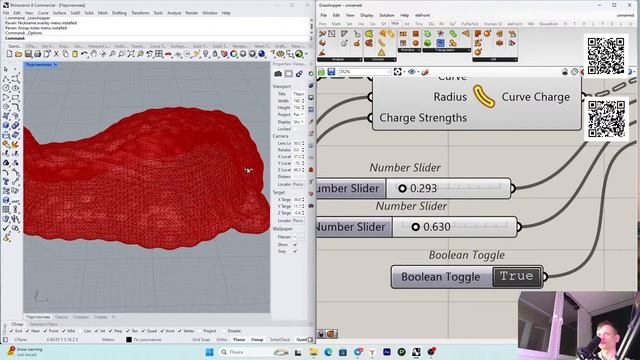The width and height of the screenshot is (640, 360).
Task: Click the Zoom Extents icon in Grasshopper canvas toolbar
Action: coord(398,72)
